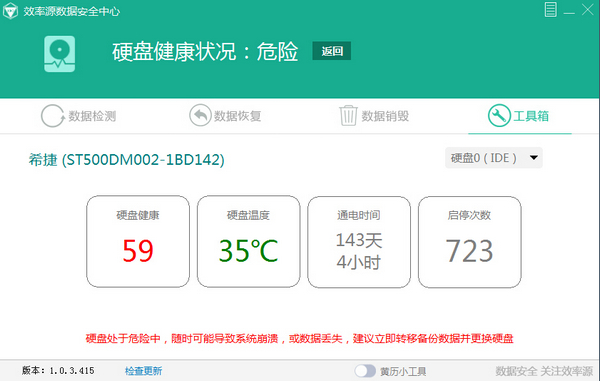
Task: Click the 数据安全 关注效率源 slogan text
Action: [x=544, y=371]
